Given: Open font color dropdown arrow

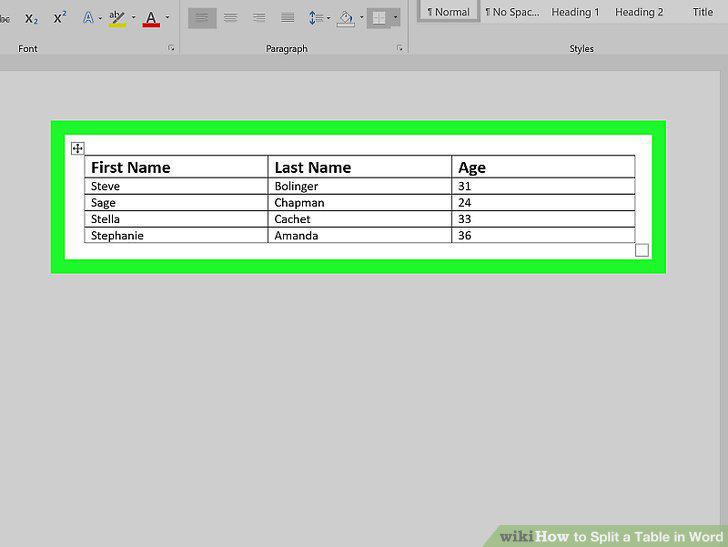Looking at the screenshot, I should [x=168, y=18].
